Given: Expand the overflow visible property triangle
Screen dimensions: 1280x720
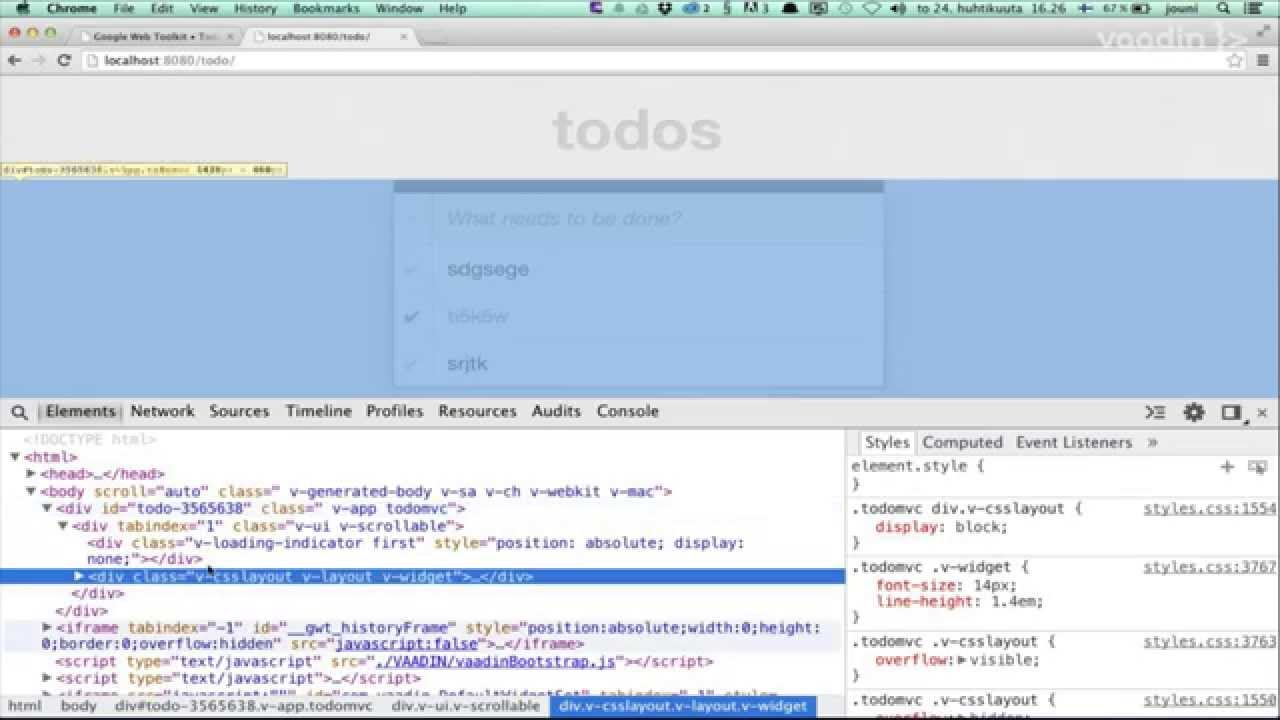Looking at the screenshot, I should click(961, 660).
